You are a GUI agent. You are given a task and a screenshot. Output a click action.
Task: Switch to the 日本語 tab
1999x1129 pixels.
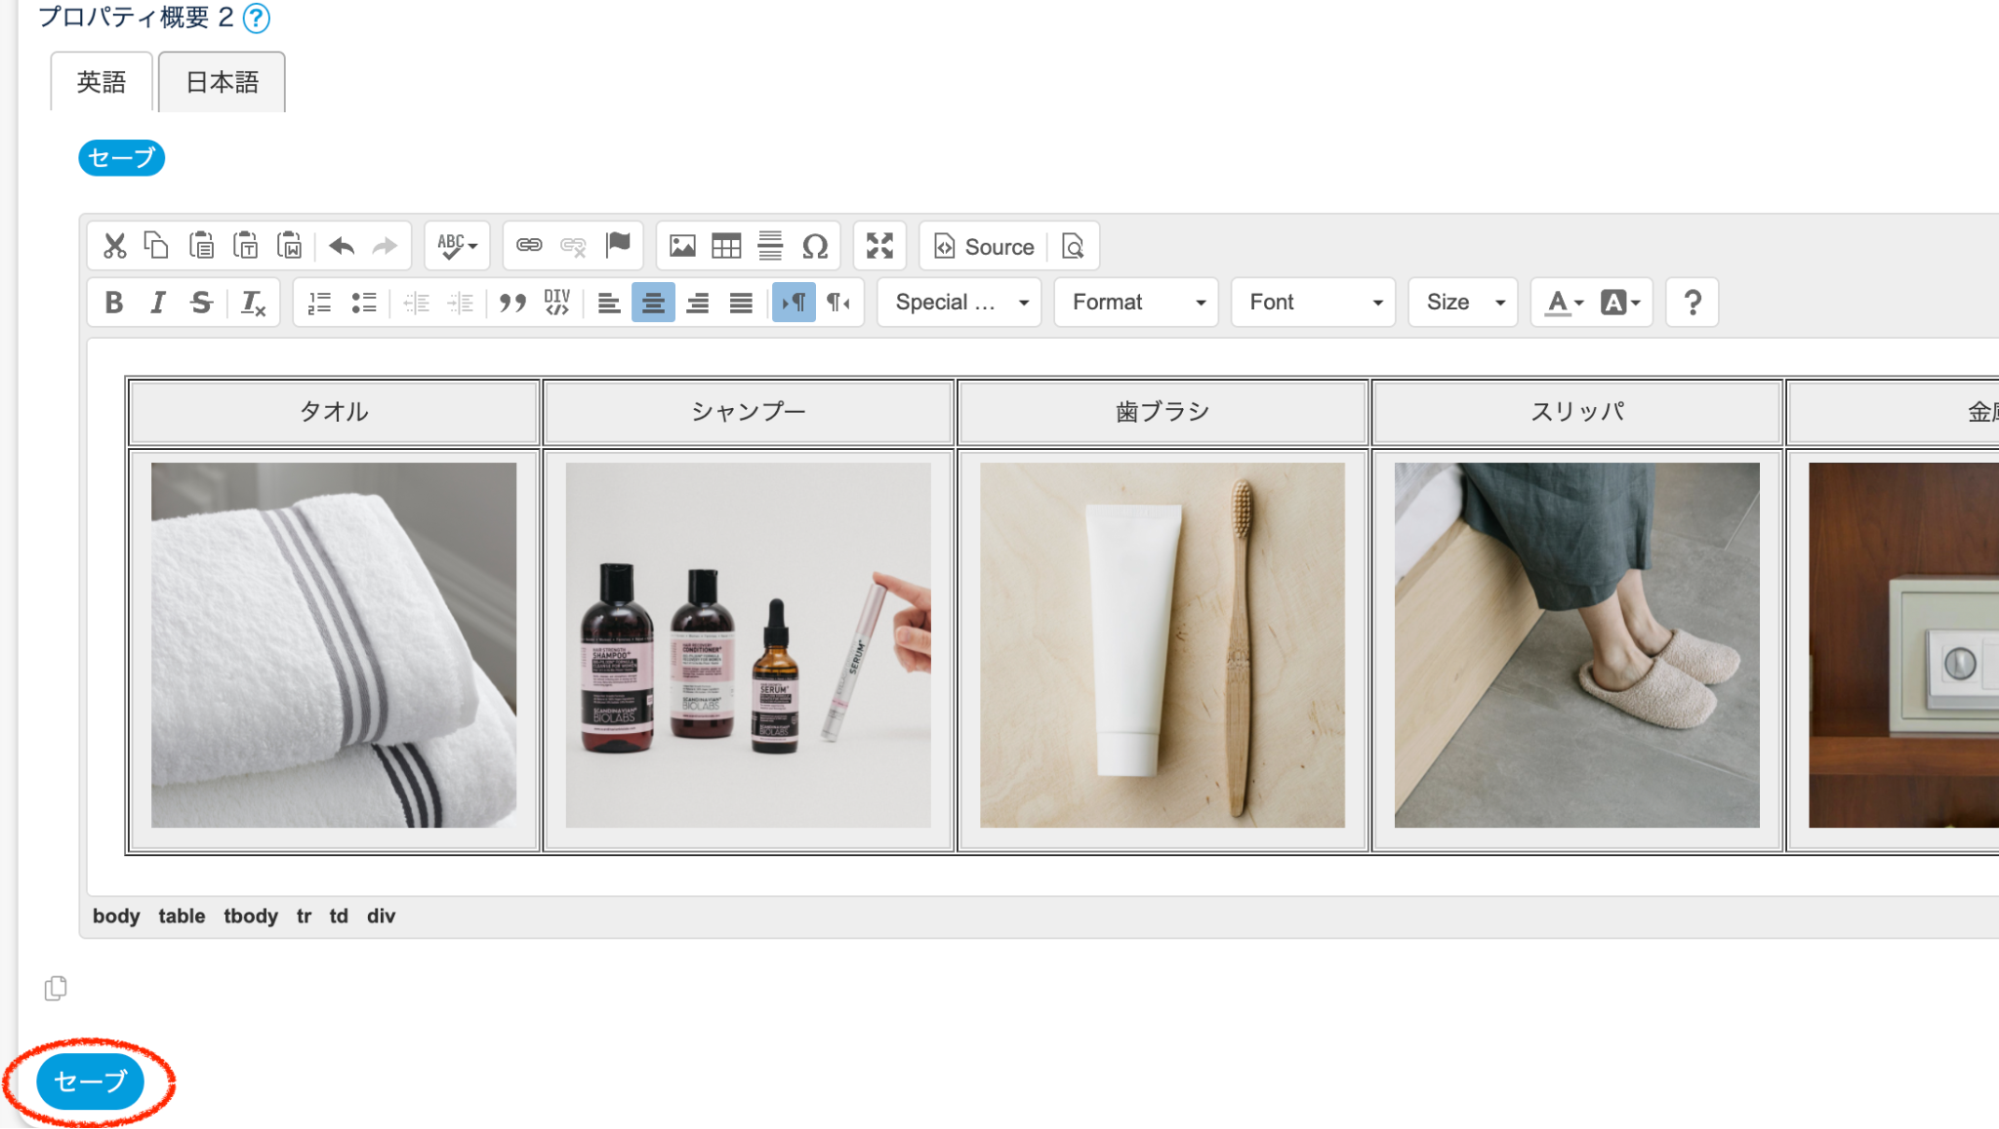click(x=222, y=82)
